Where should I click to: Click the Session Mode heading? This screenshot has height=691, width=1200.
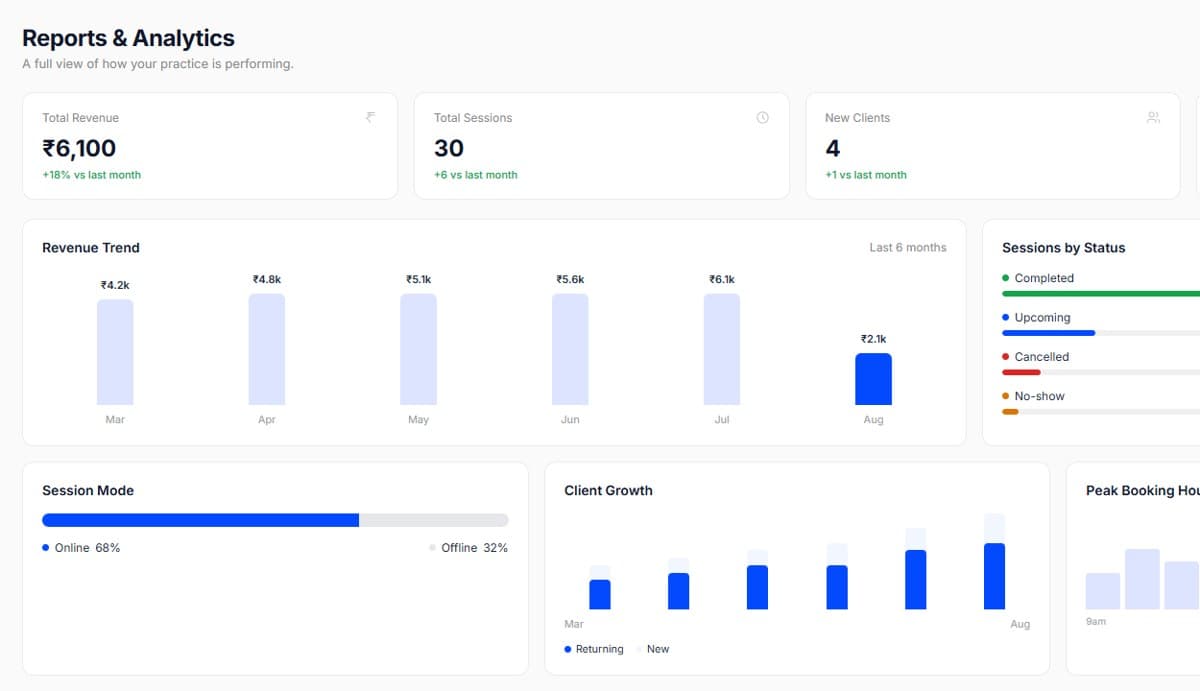[x=88, y=491]
